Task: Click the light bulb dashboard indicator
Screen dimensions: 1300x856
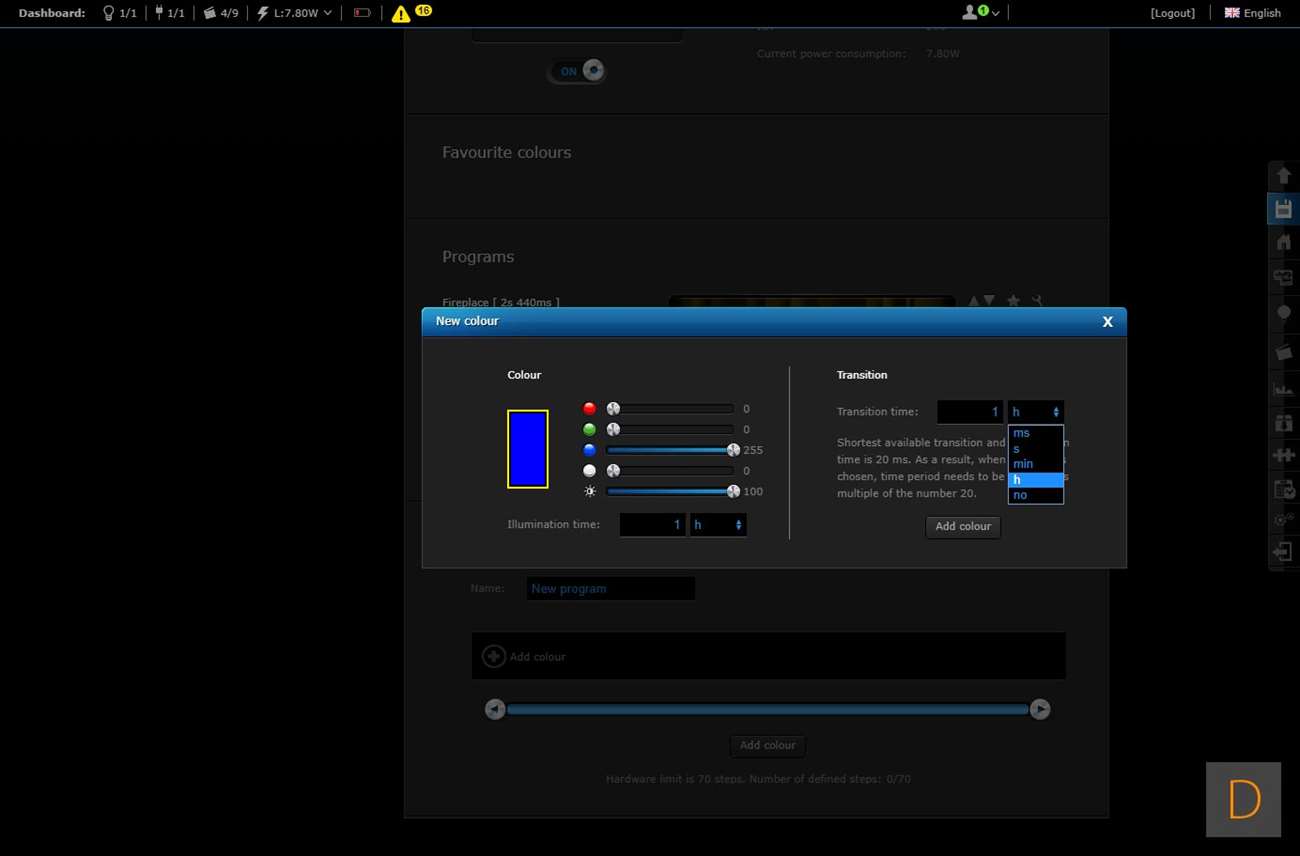Action: click(109, 13)
